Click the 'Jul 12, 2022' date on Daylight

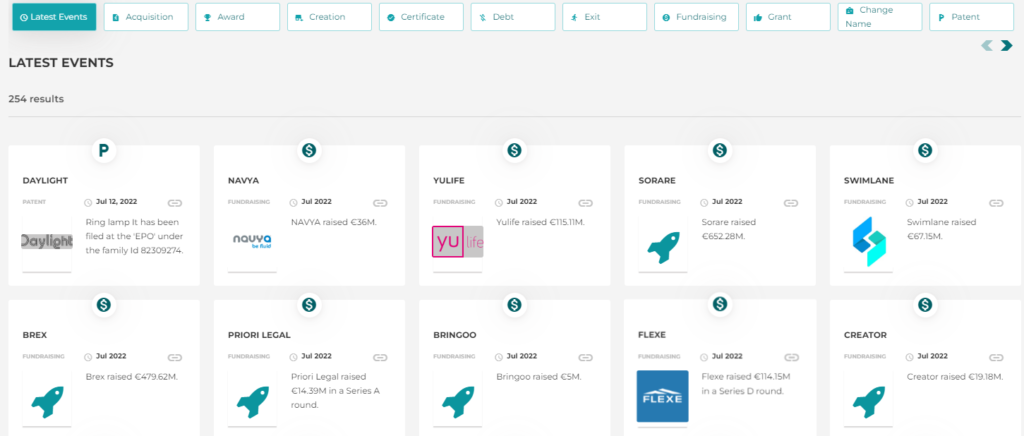point(116,202)
